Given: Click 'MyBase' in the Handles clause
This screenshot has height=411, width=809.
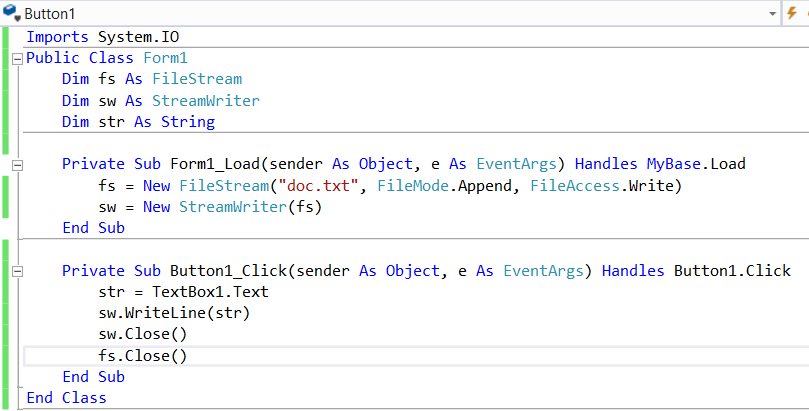Looking at the screenshot, I should (674, 164).
